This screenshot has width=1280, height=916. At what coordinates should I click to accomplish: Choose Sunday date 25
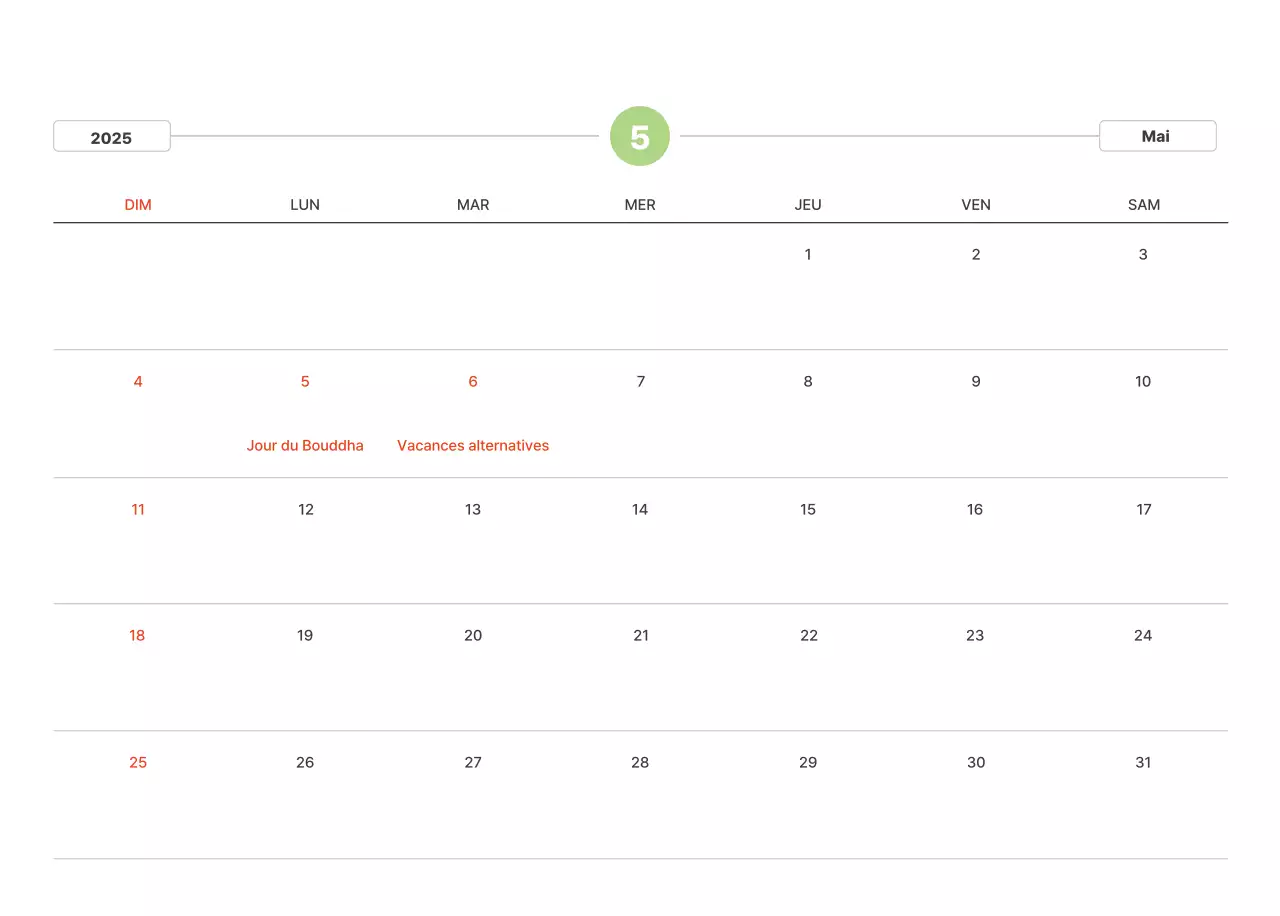(x=138, y=763)
